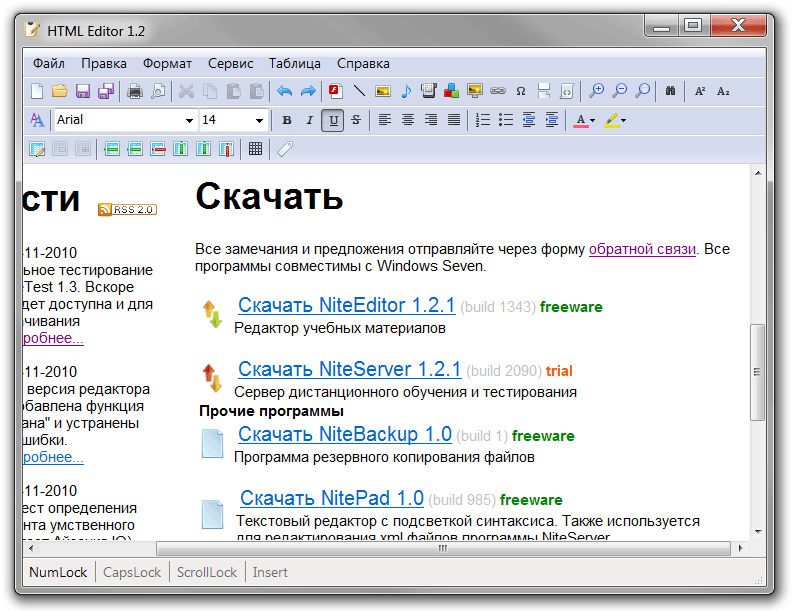Open a file using the folder icon
The height and width of the screenshot is (611, 792).
(x=60, y=91)
